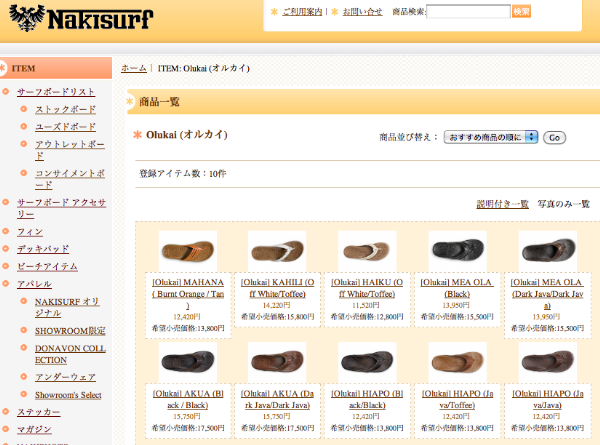
Task: Open [Olukai] MEA OLA (Dark Java) product link
Action: point(547,294)
